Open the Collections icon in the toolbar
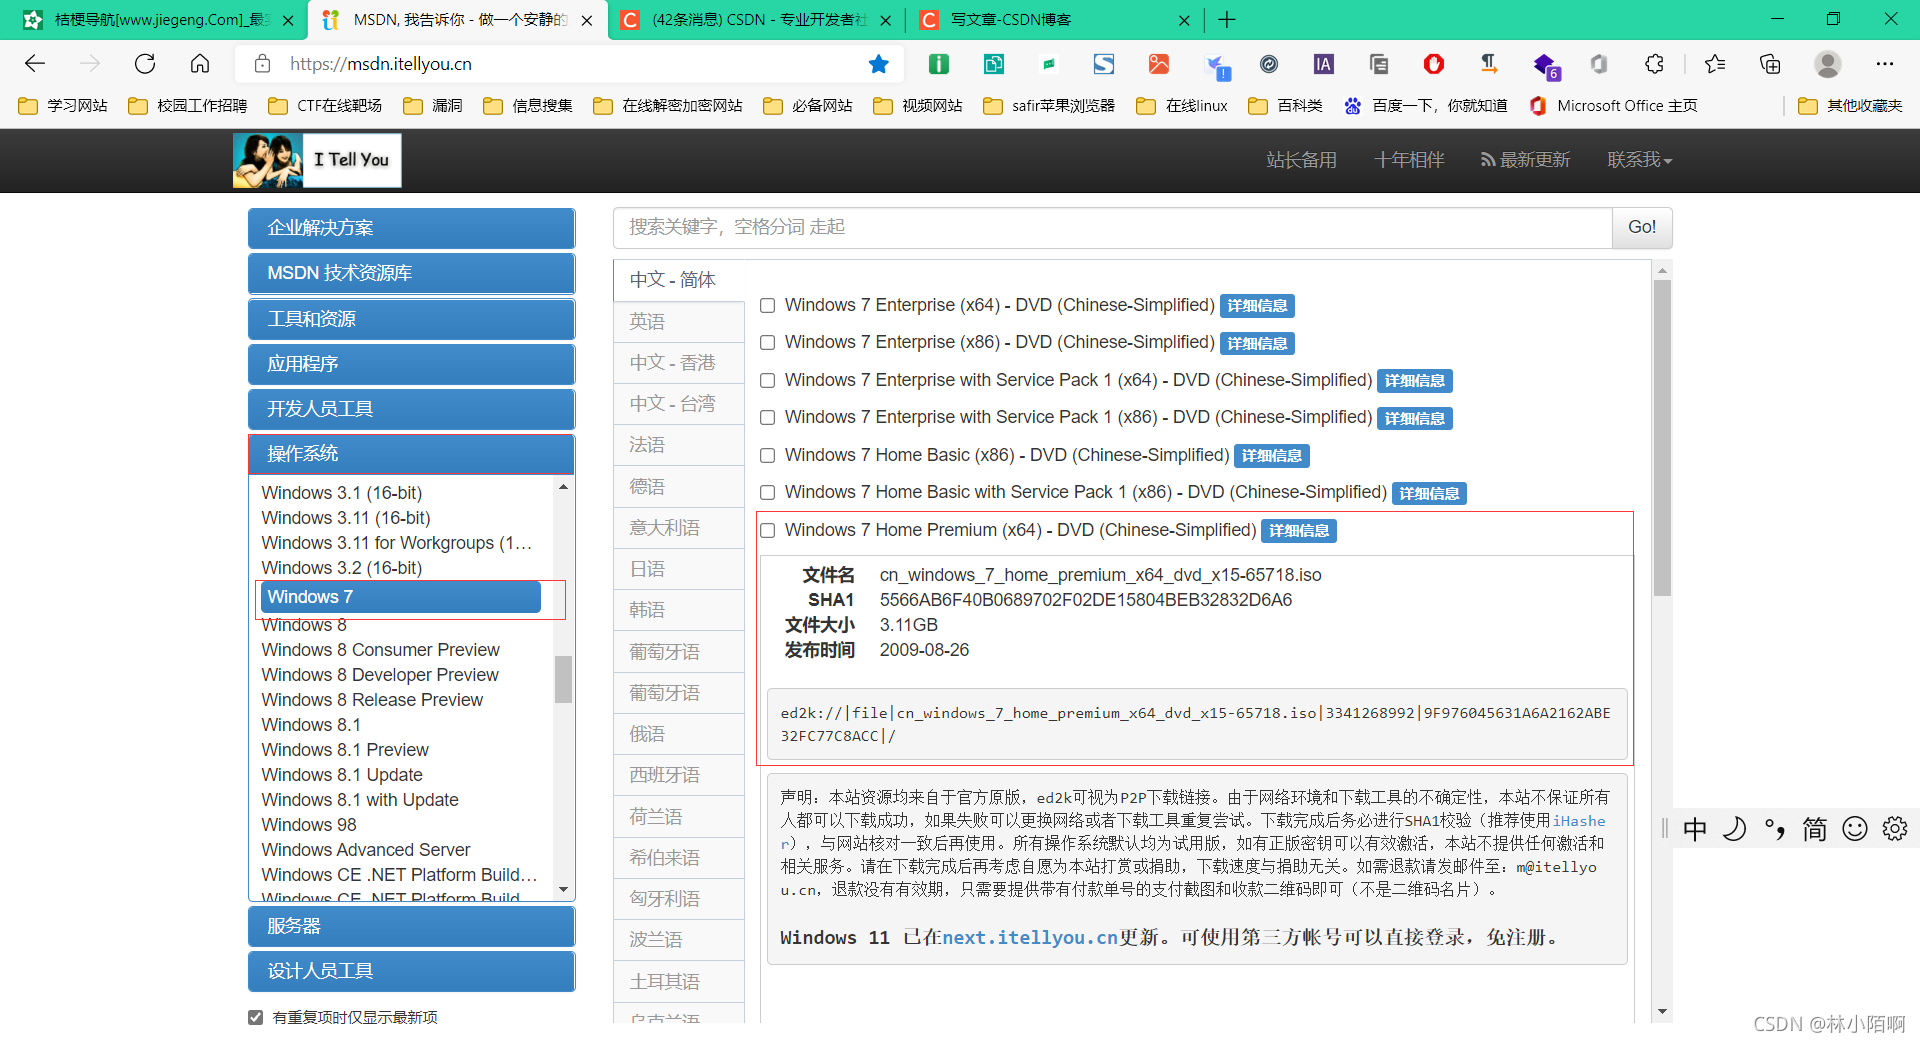Screen dimensions: 1920x1042 point(1770,64)
